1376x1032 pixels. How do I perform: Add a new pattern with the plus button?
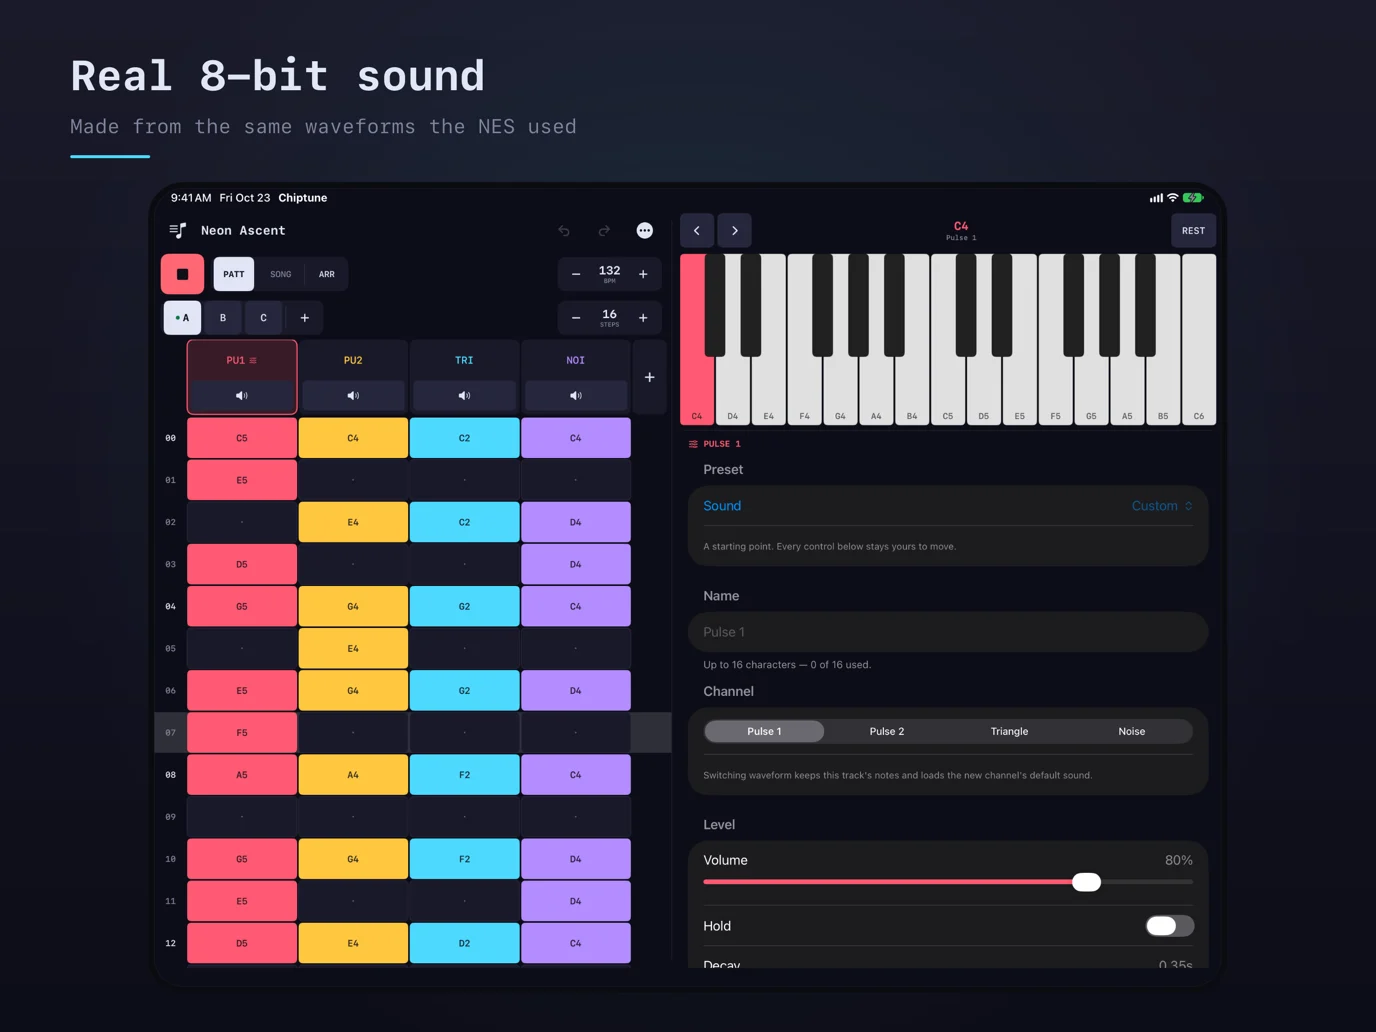(x=305, y=318)
